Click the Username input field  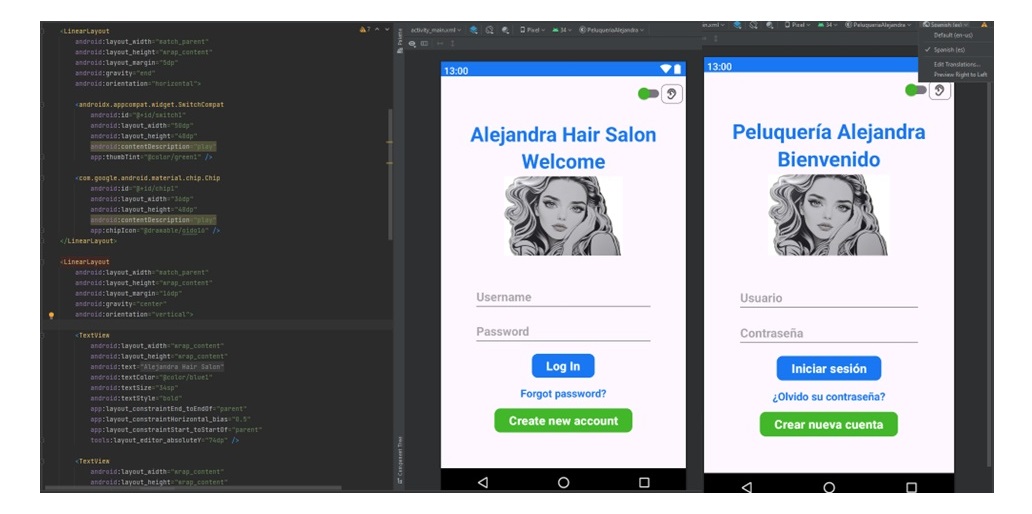[x=563, y=297]
